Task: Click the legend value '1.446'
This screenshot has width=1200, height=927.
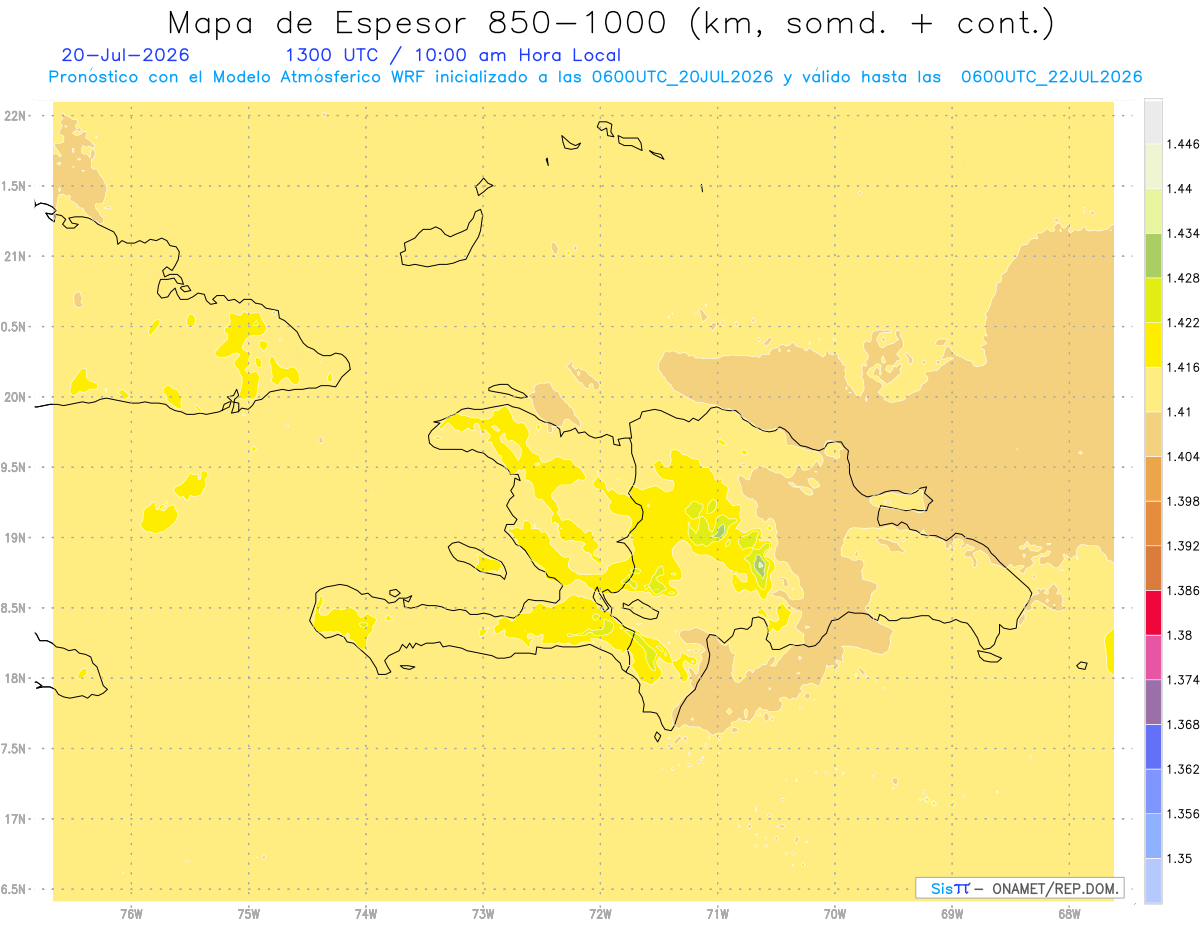Action: [1182, 144]
